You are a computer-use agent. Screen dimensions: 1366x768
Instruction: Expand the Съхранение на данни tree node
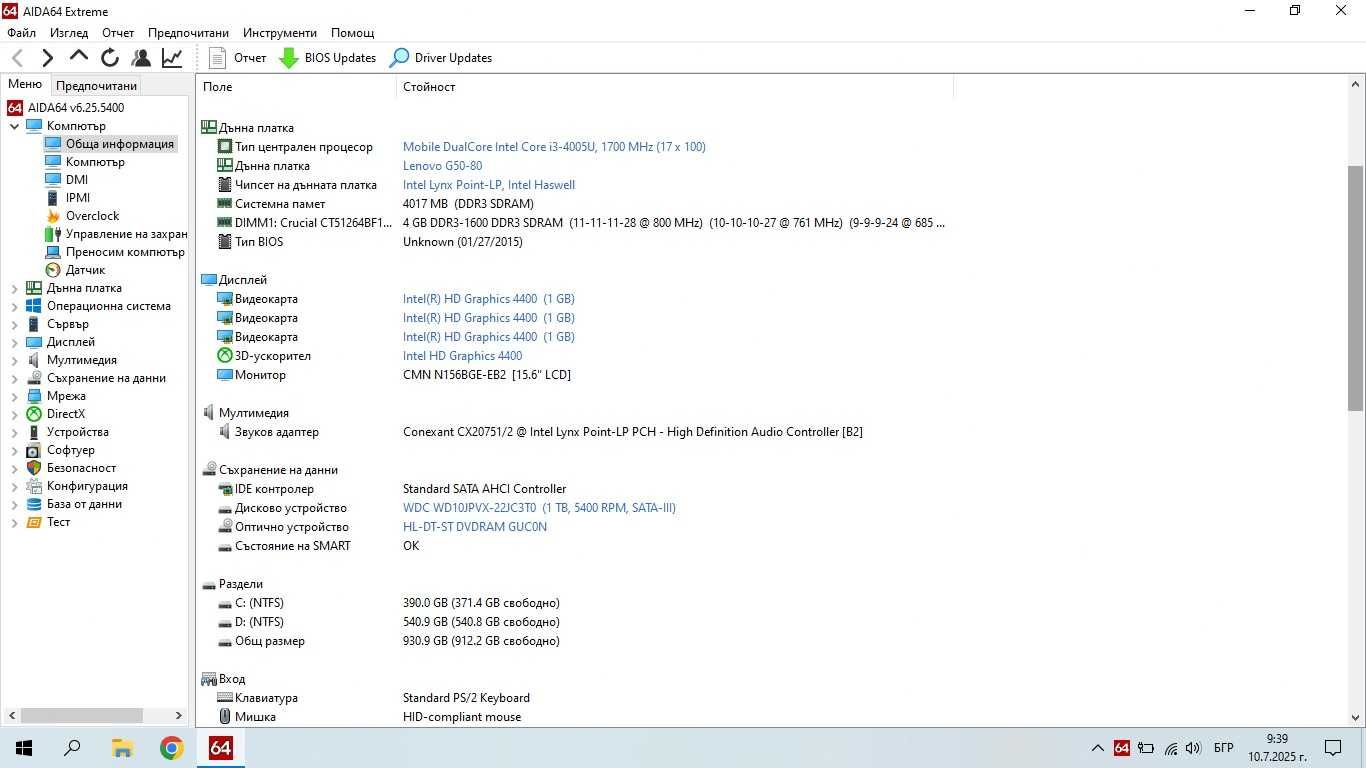click(14, 378)
